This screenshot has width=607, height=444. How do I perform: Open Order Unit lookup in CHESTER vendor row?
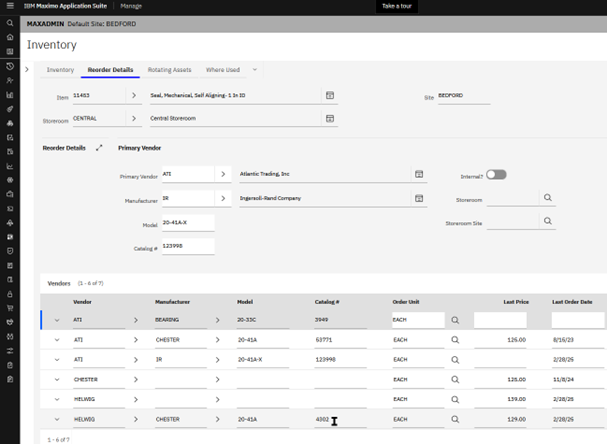pyautogui.click(x=455, y=379)
